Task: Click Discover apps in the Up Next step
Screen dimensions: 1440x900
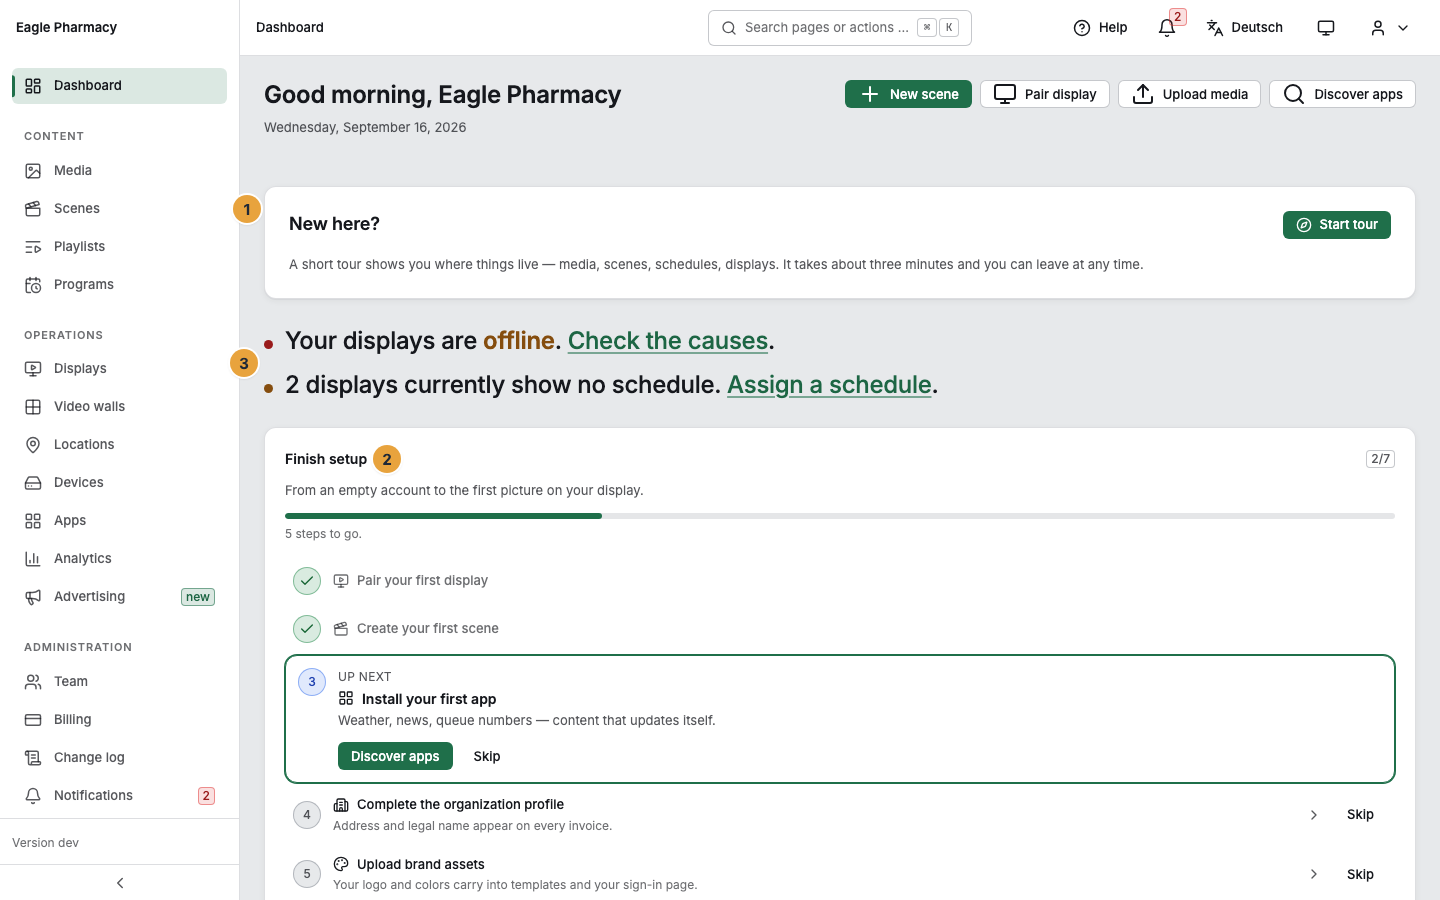Action: (x=395, y=756)
